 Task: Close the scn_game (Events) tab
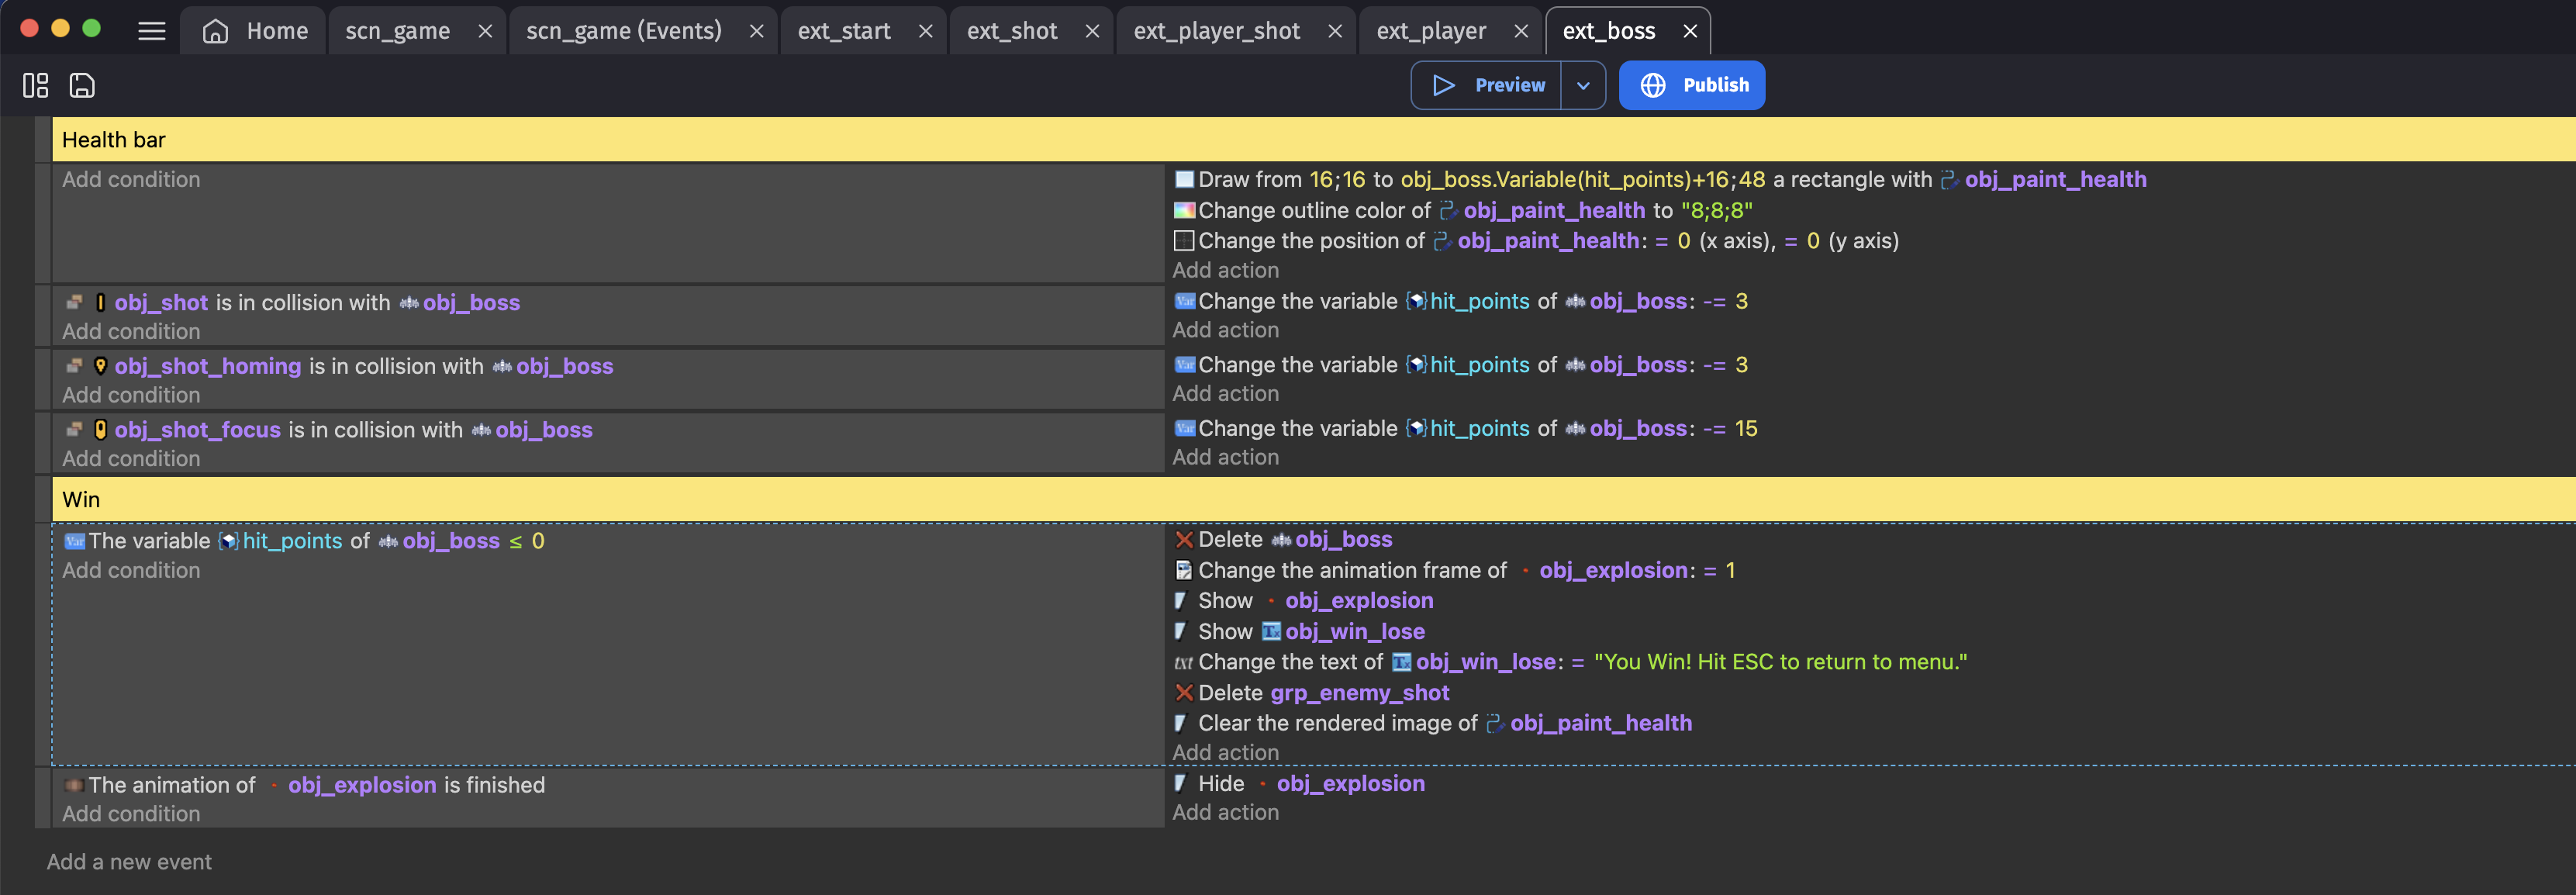tap(757, 31)
